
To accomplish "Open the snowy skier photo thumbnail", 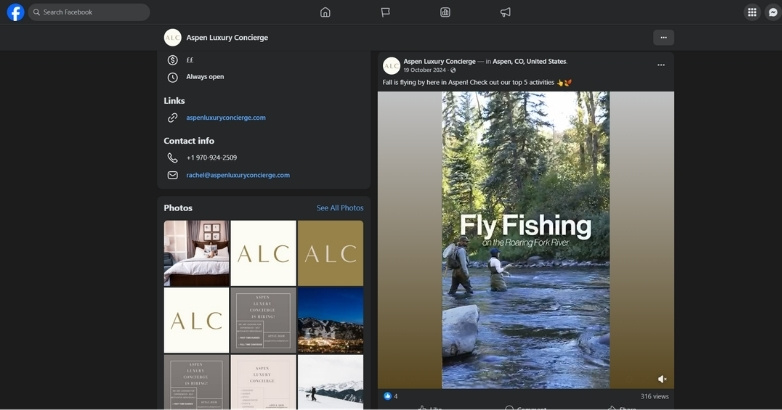I will click(331, 382).
